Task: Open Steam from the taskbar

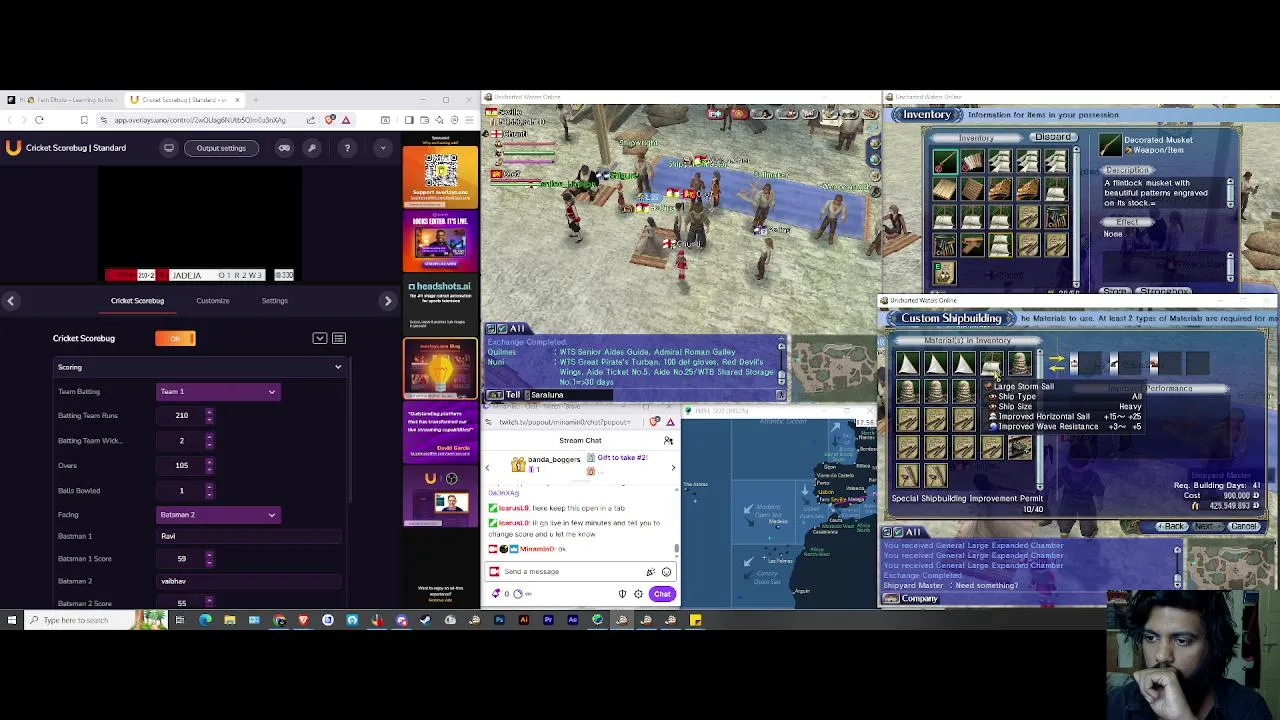Action: pos(425,620)
